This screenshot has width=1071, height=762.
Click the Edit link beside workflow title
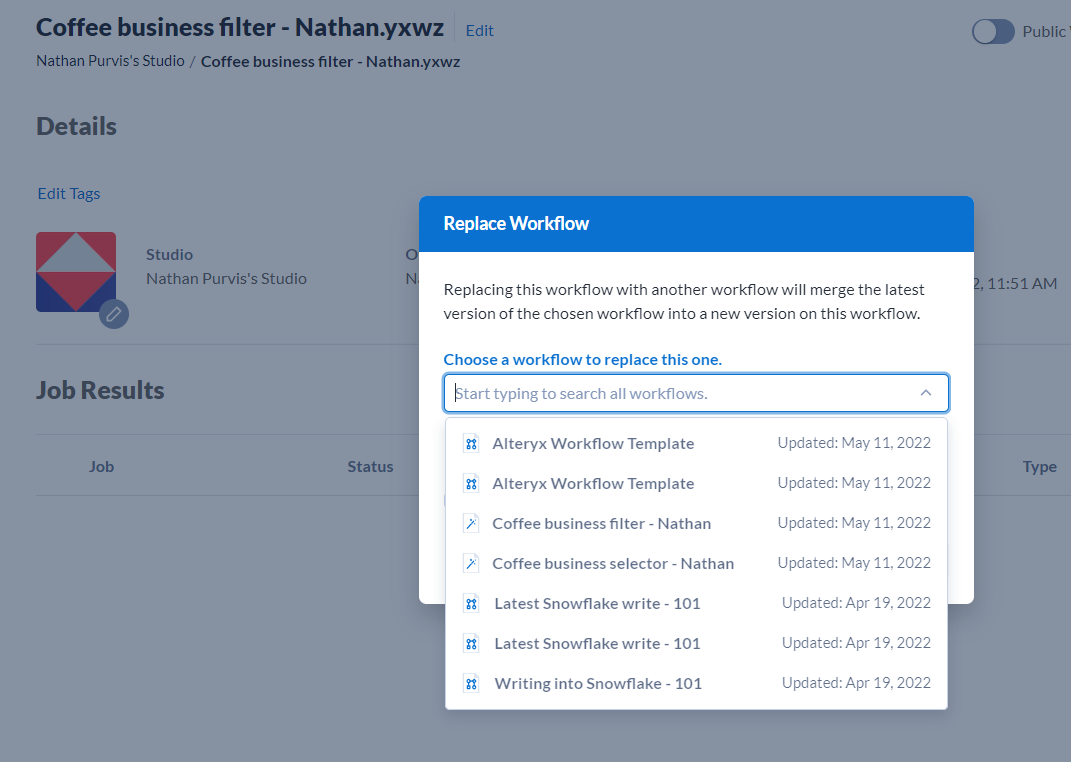pyautogui.click(x=480, y=30)
